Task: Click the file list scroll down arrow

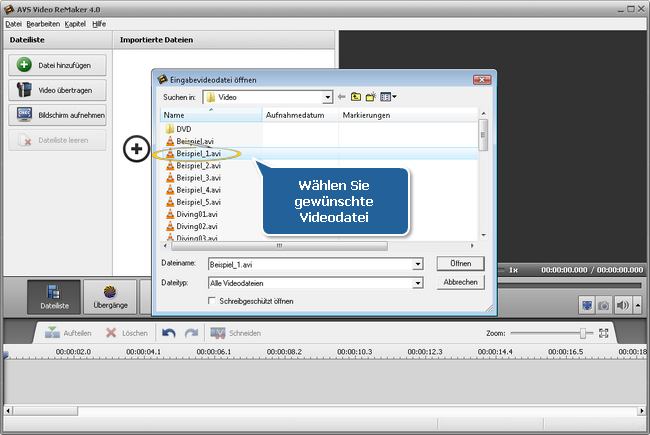Action: pos(483,235)
